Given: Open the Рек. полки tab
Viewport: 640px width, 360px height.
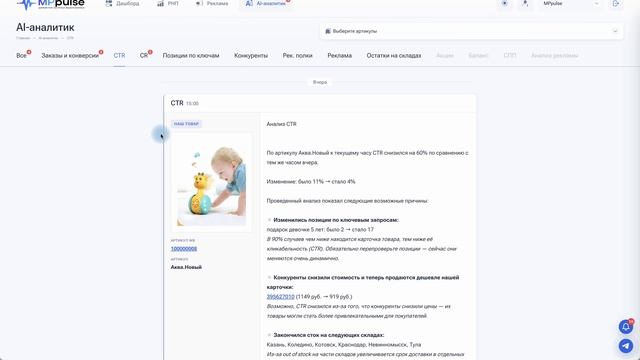Looking at the screenshot, I should tap(298, 56).
